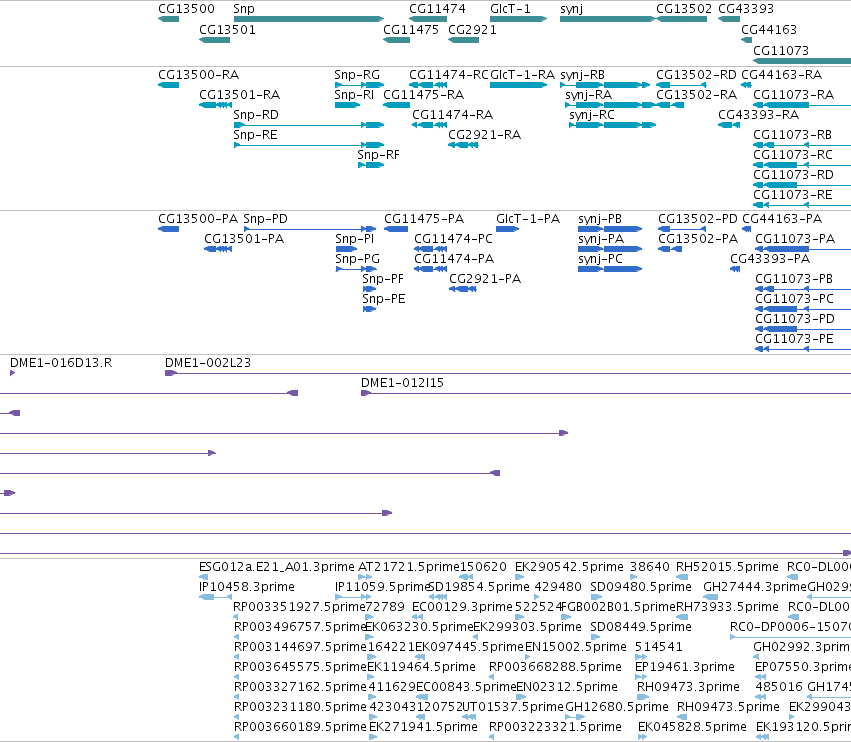The height and width of the screenshot is (742, 851).
Task: Select EST RH09473.3prime
Action: tap(688, 687)
